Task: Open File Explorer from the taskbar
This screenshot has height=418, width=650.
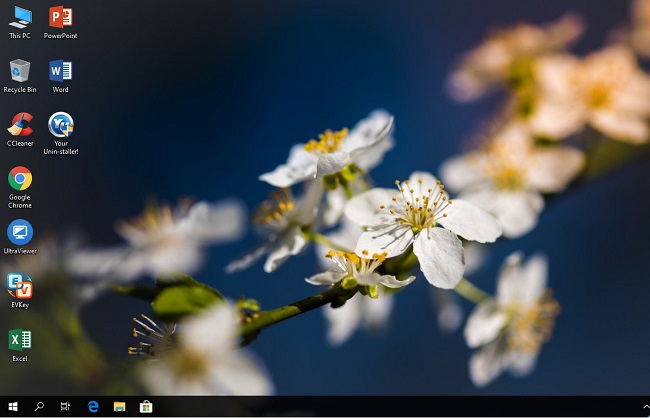Action: point(119,407)
